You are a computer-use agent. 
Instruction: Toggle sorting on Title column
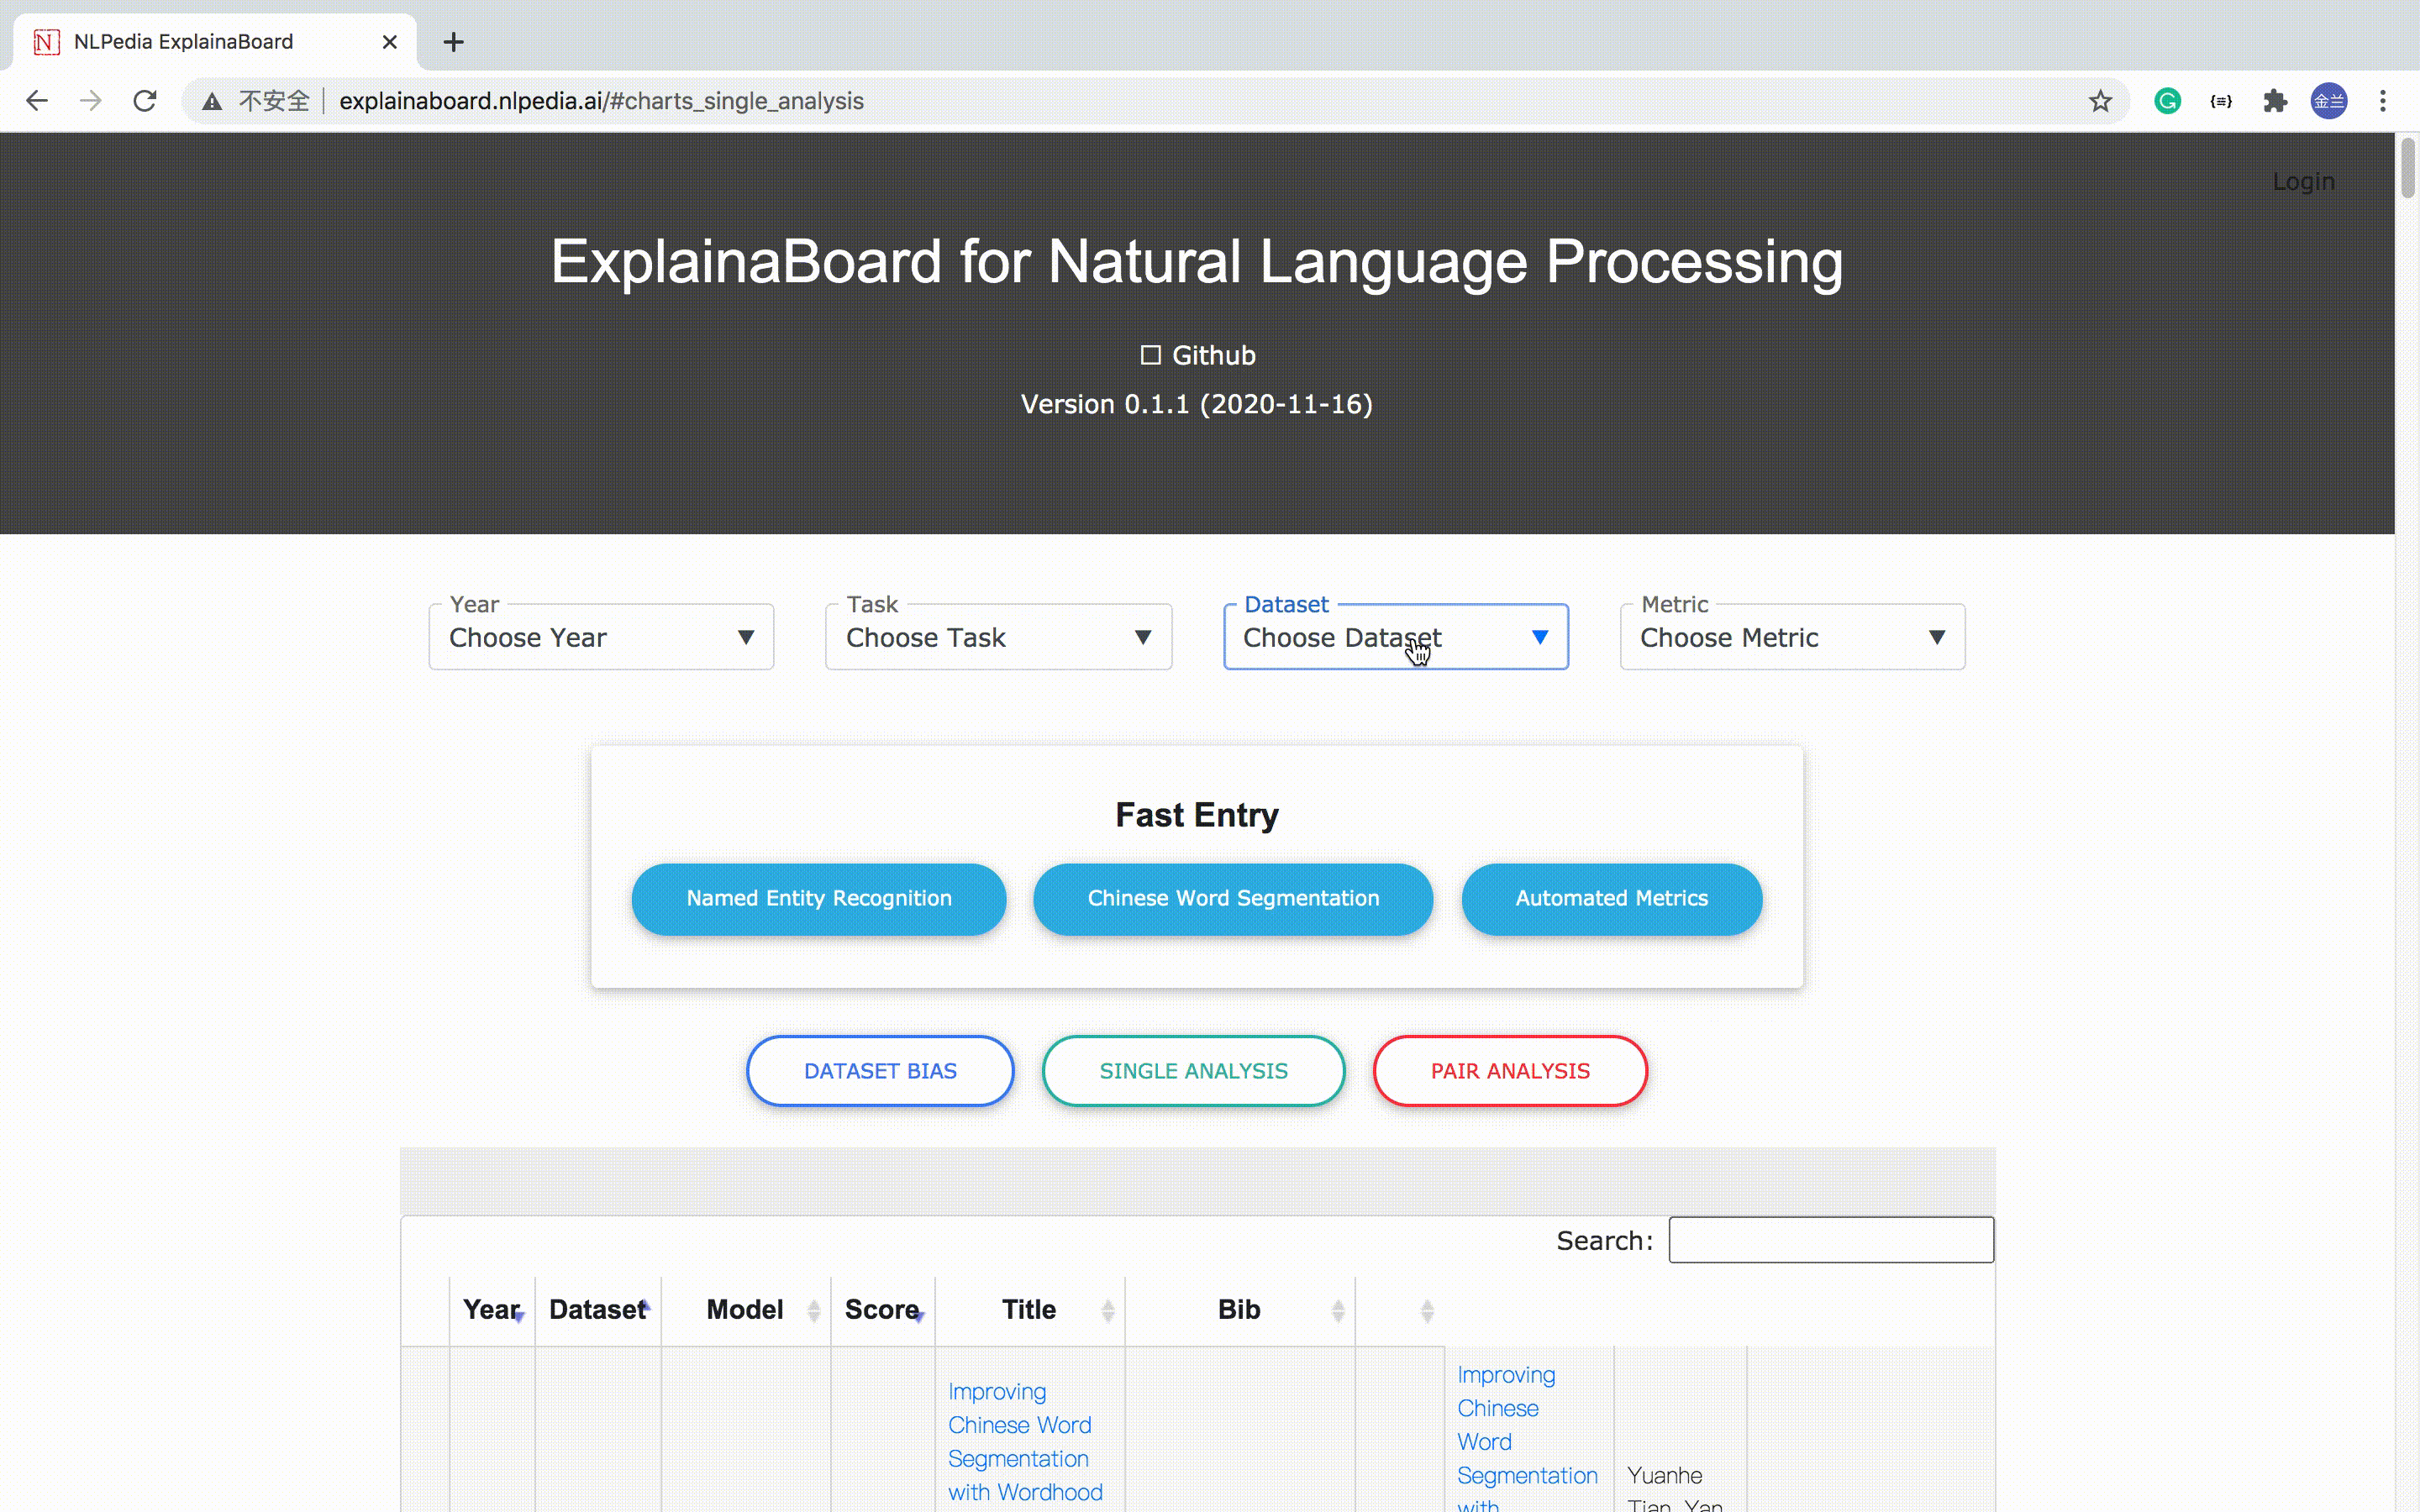point(1029,1310)
